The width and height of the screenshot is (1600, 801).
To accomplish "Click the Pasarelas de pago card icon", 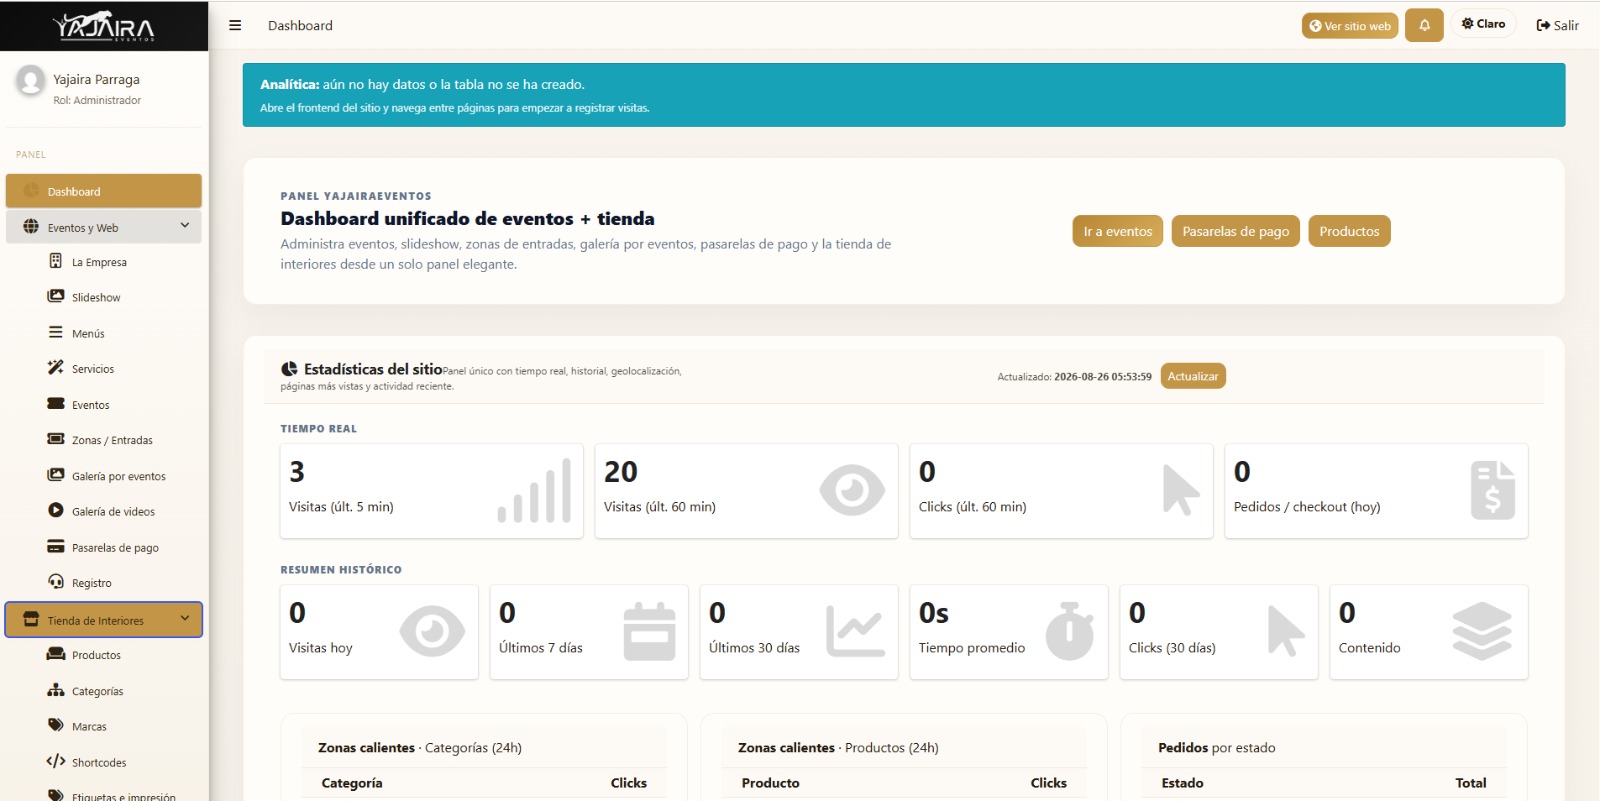I will click(56, 546).
